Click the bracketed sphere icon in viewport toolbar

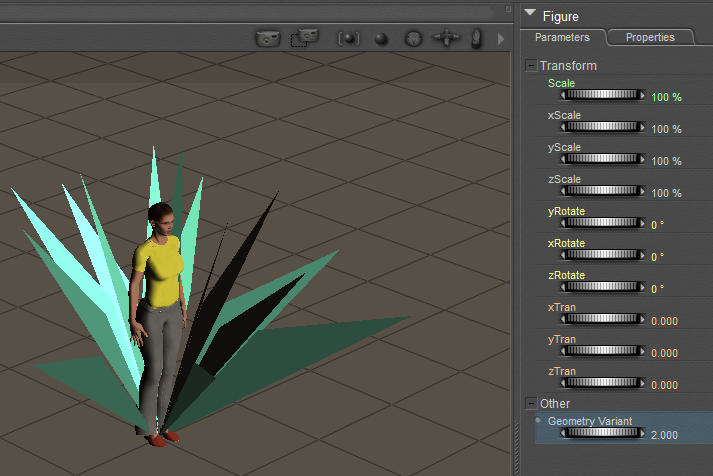[x=348, y=39]
